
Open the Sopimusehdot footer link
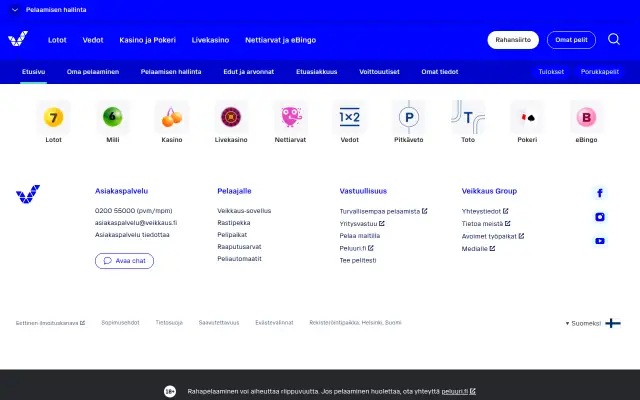[120, 323]
